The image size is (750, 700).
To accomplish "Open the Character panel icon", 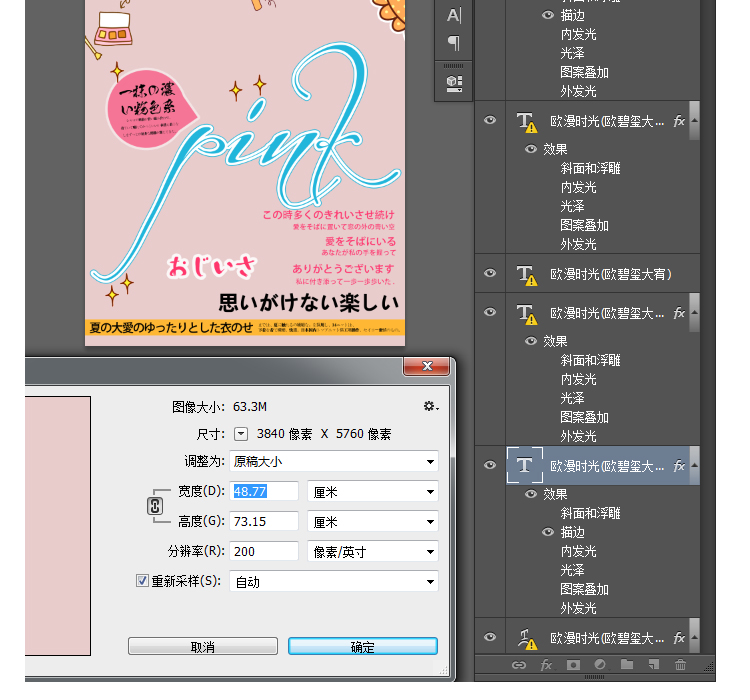I will (454, 16).
